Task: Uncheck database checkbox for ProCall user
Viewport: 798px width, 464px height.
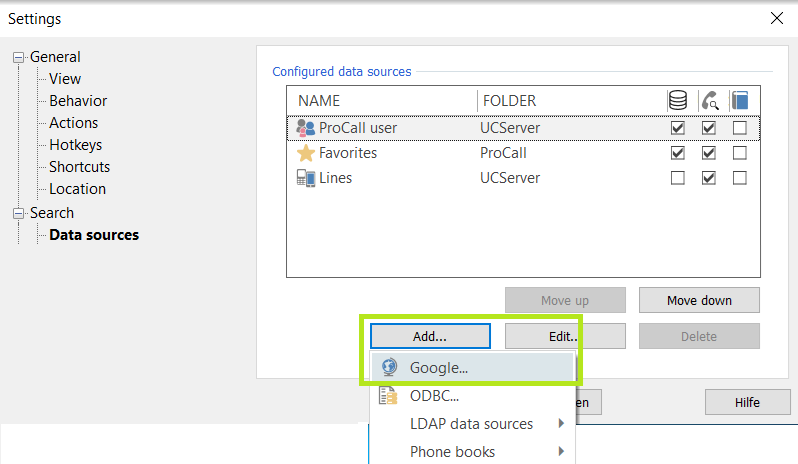Action: (x=678, y=128)
